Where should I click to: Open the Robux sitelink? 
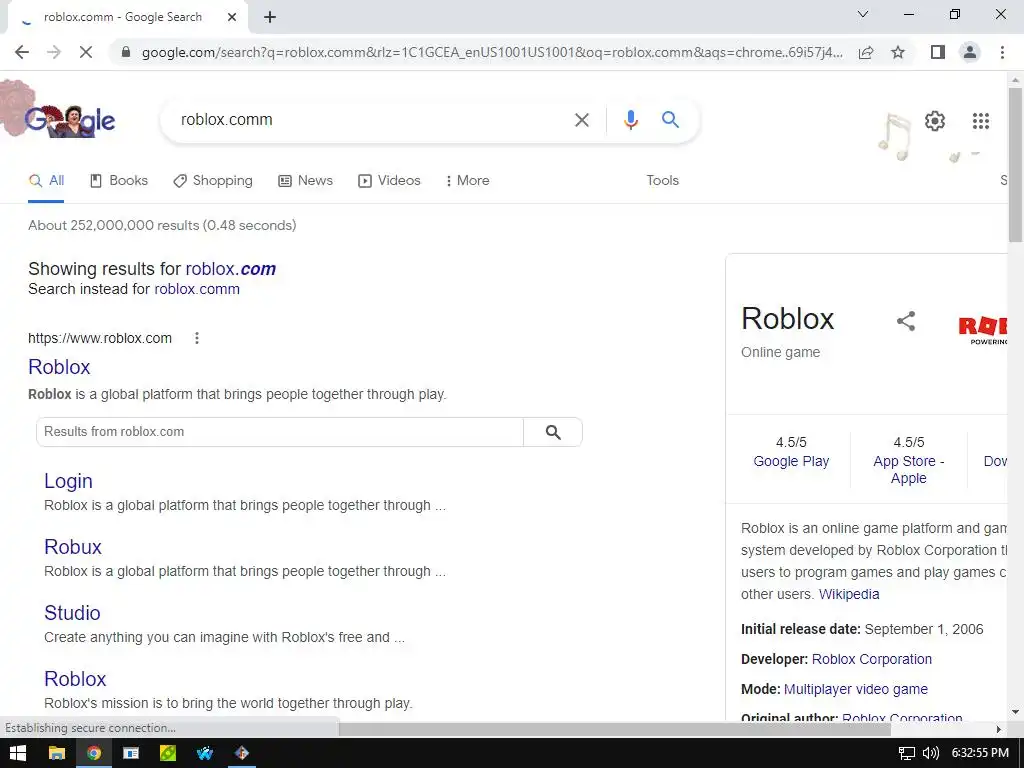(x=72, y=547)
